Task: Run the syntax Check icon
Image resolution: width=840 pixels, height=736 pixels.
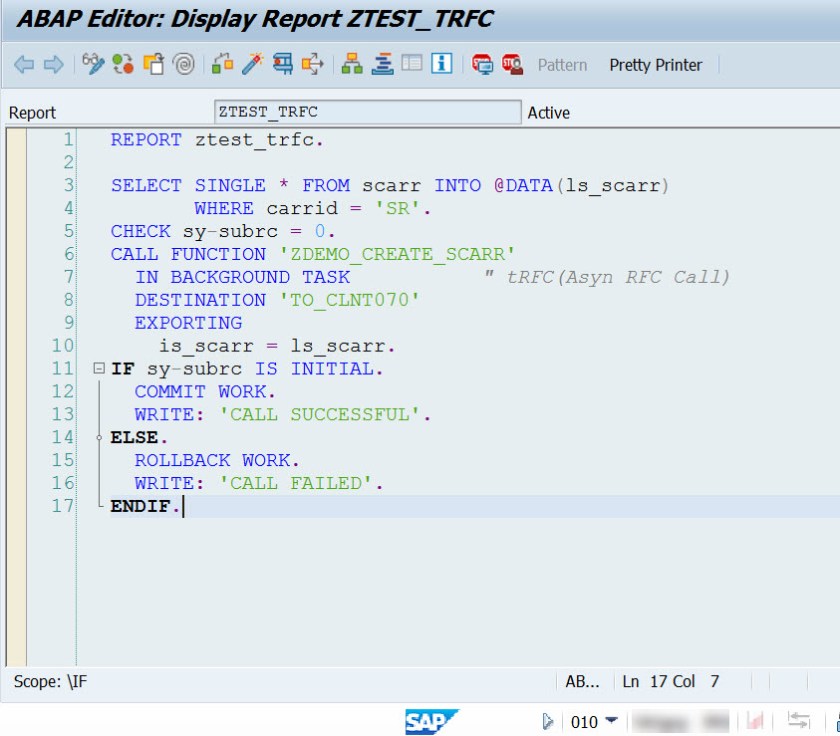Action: click(223, 65)
